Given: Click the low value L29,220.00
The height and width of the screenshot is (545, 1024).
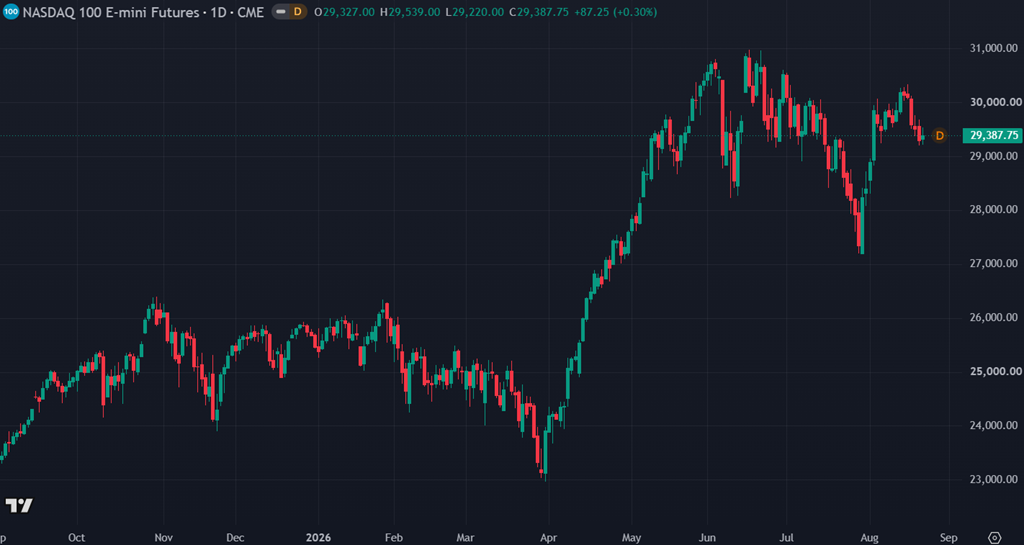Looking at the screenshot, I should pyautogui.click(x=474, y=12).
